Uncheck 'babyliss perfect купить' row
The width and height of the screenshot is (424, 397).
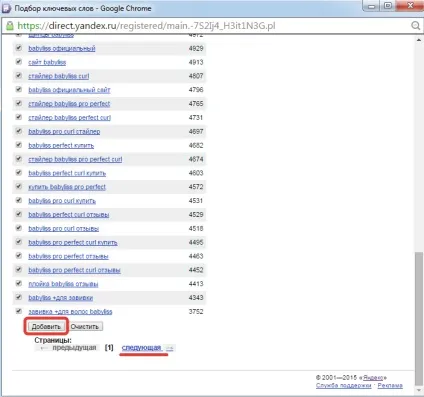[x=19, y=145]
